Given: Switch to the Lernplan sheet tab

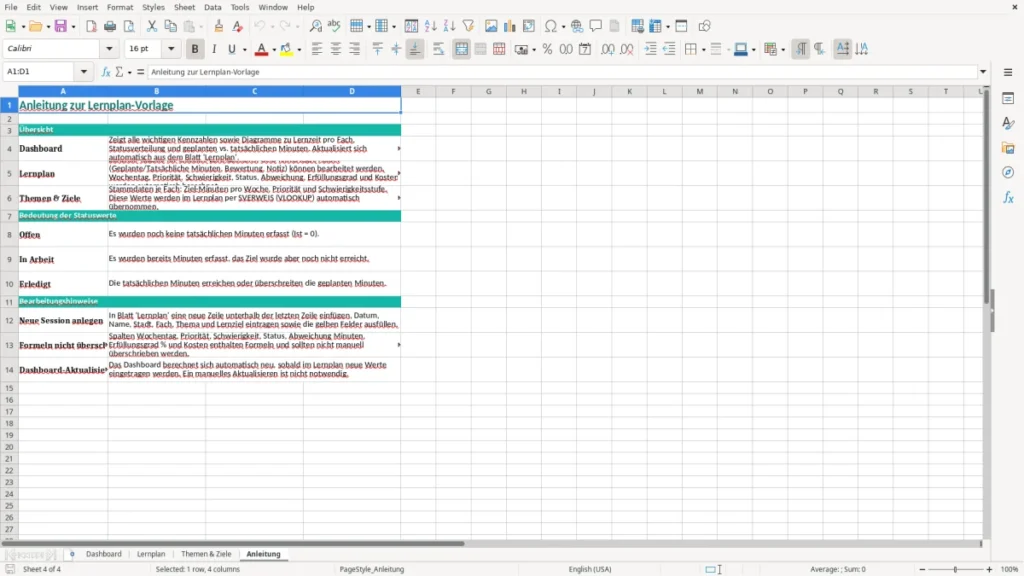Looking at the screenshot, I should (151, 554).
